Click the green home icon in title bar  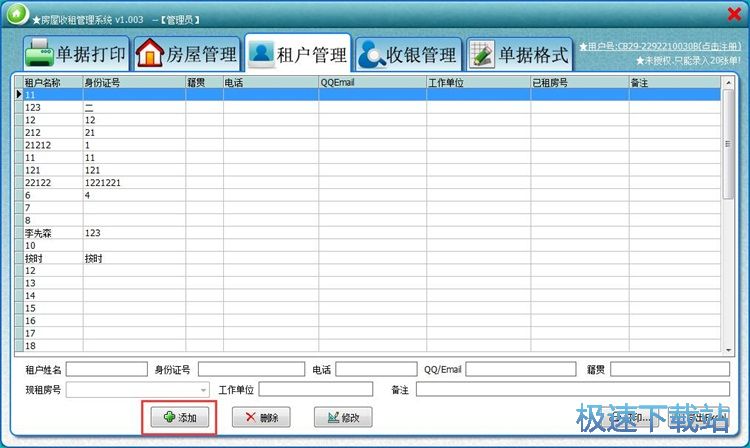coord(18,14)
